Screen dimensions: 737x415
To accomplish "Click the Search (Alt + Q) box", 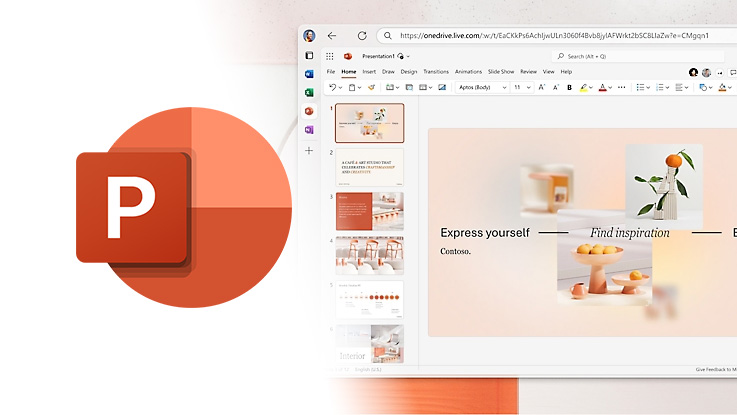I will 637,56.
